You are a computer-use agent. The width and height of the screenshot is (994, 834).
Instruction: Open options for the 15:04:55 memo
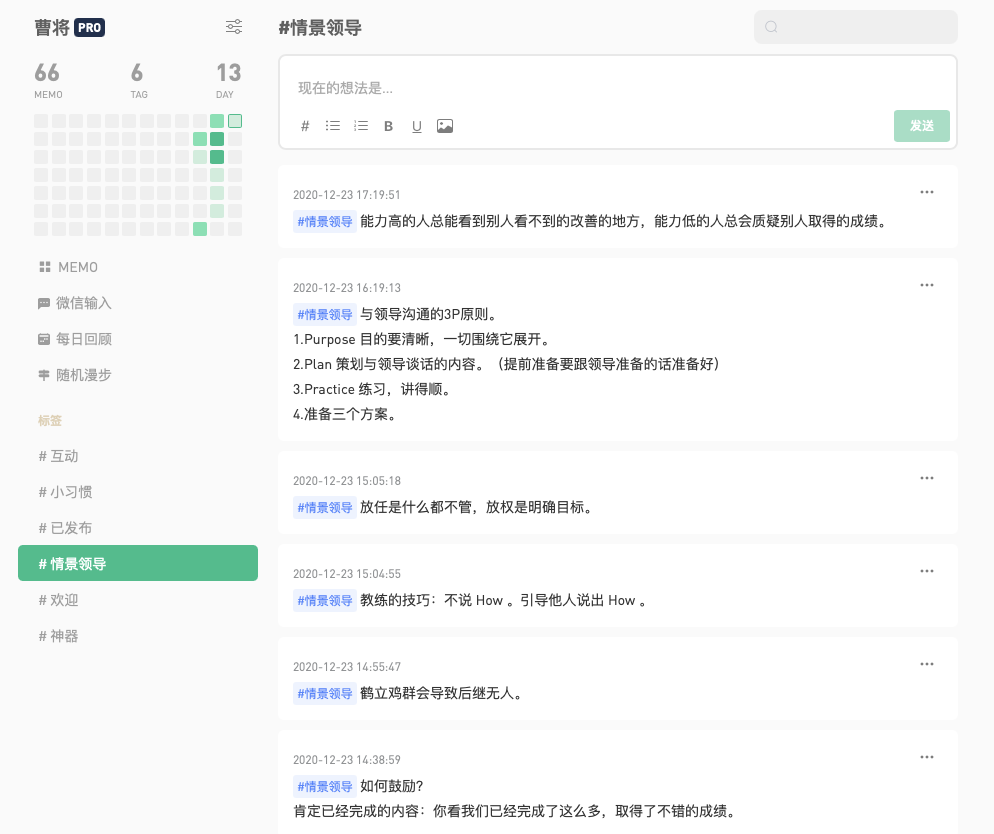[x=927, y=571]
